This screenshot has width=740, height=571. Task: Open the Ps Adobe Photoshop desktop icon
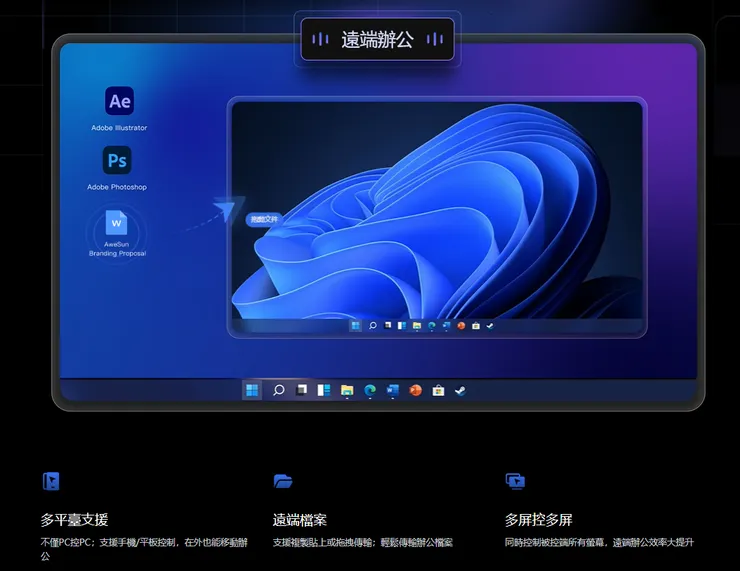coord(117,160)
